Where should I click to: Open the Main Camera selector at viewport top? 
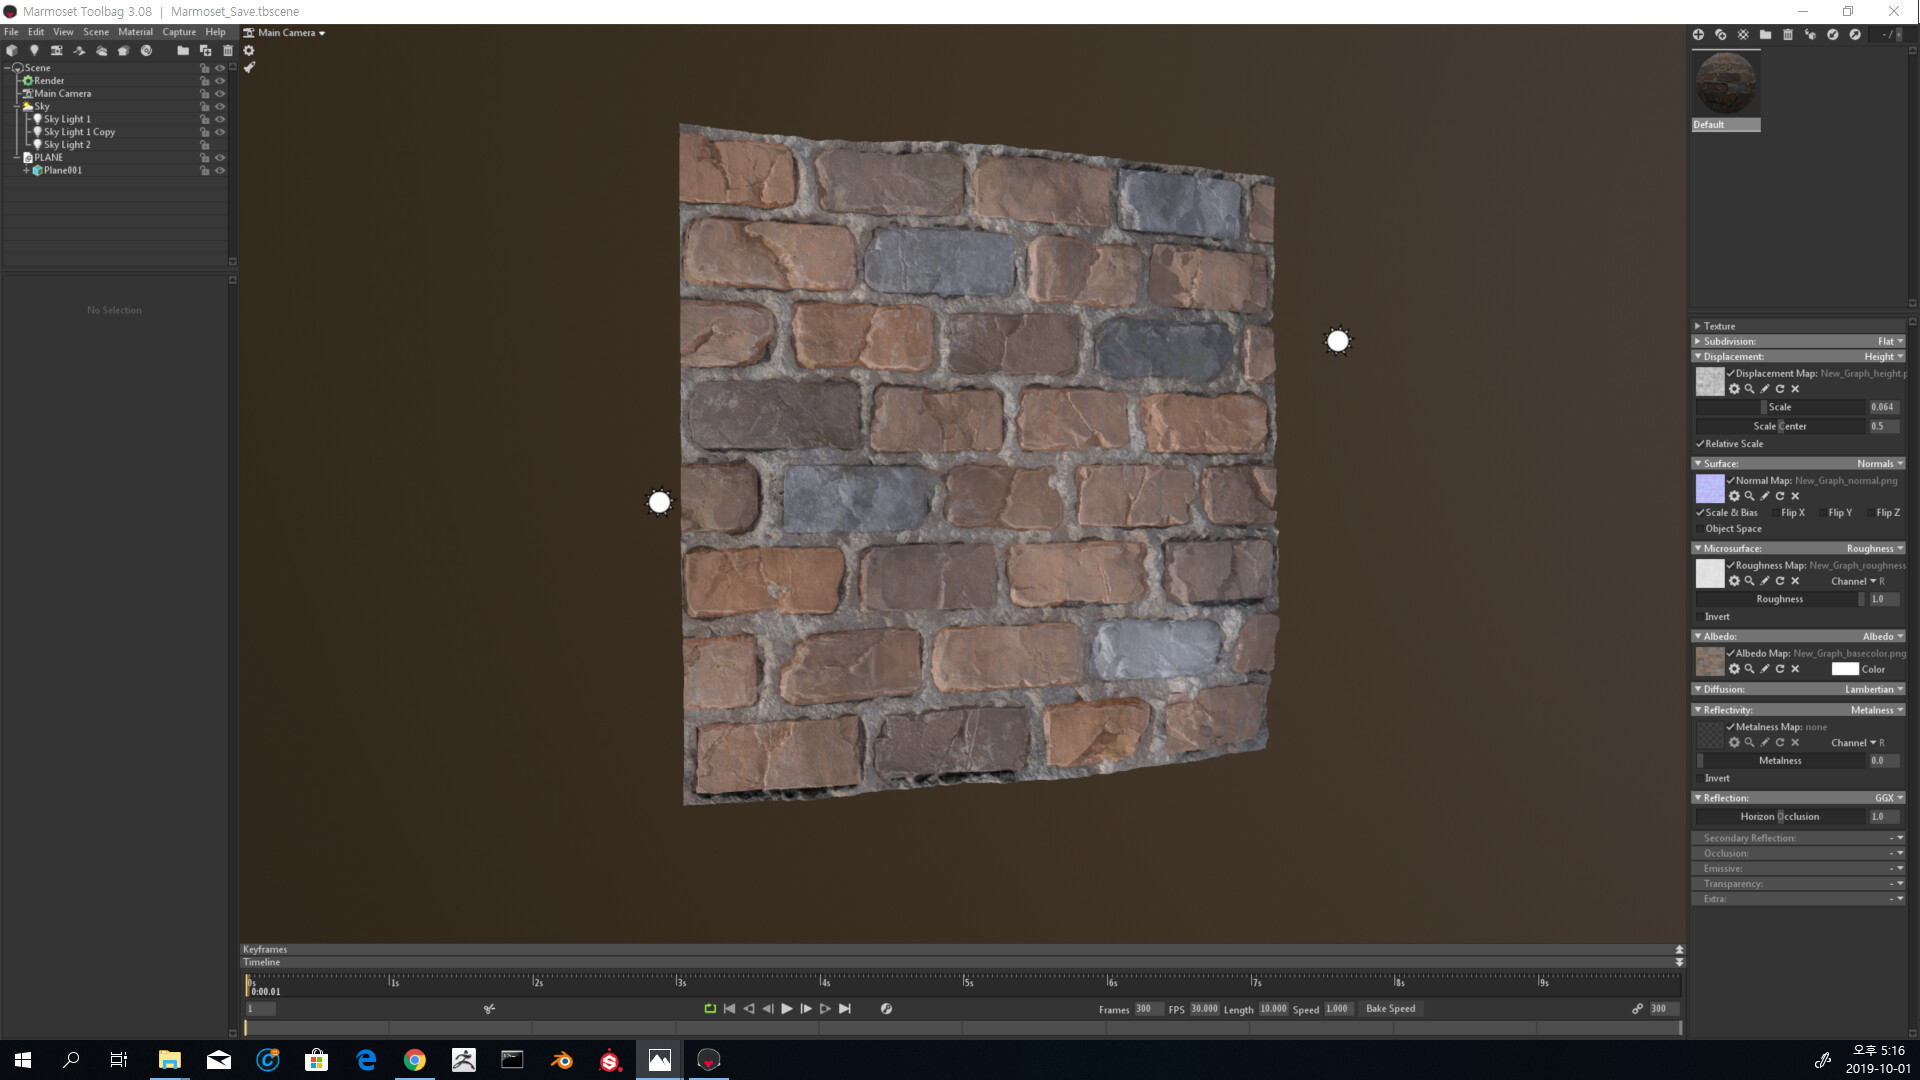[x=286, y=32]
